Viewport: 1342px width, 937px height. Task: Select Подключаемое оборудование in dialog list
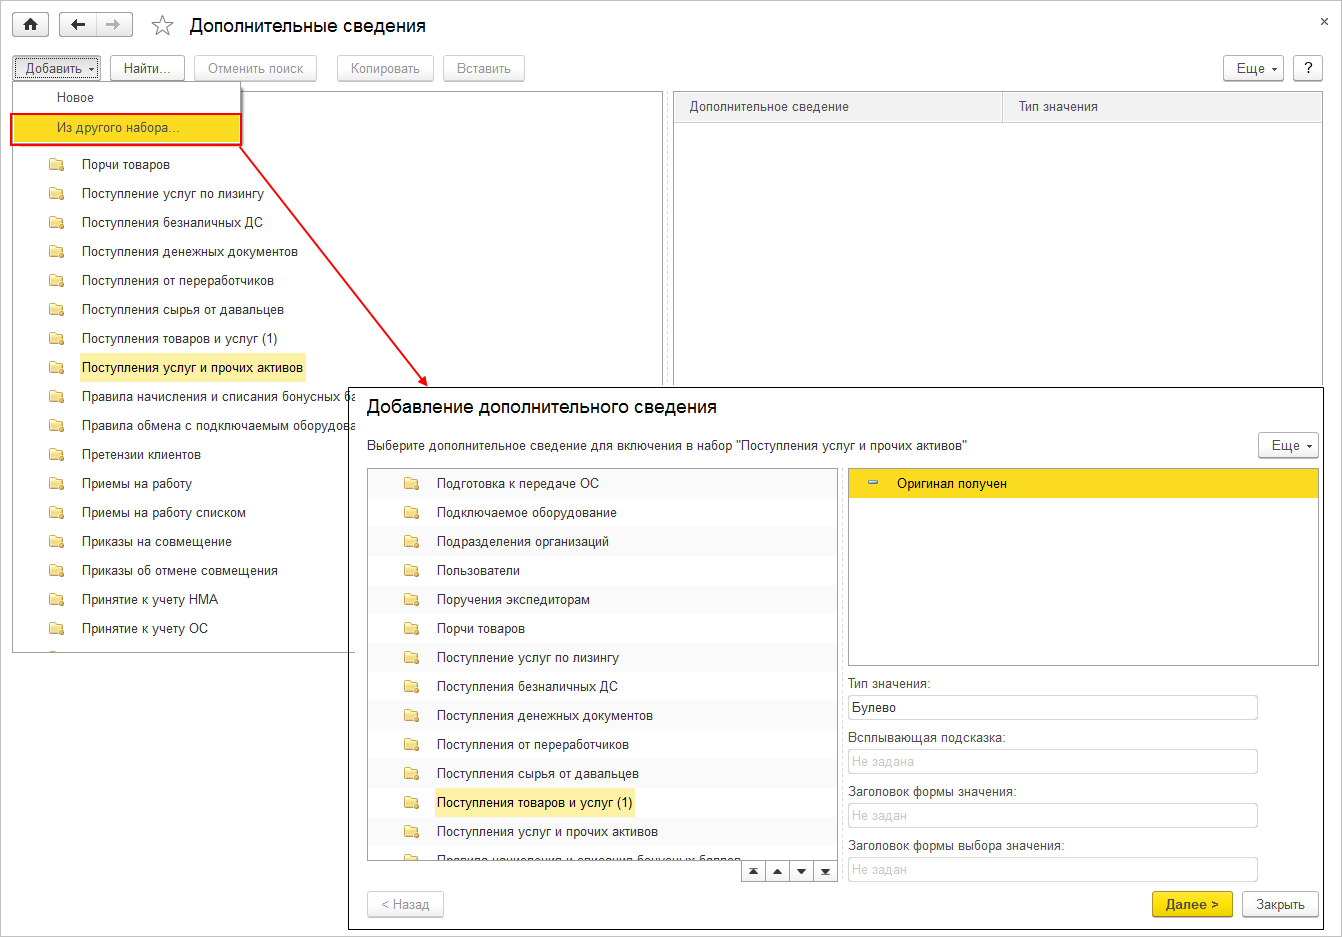click(x=527, y=512)
